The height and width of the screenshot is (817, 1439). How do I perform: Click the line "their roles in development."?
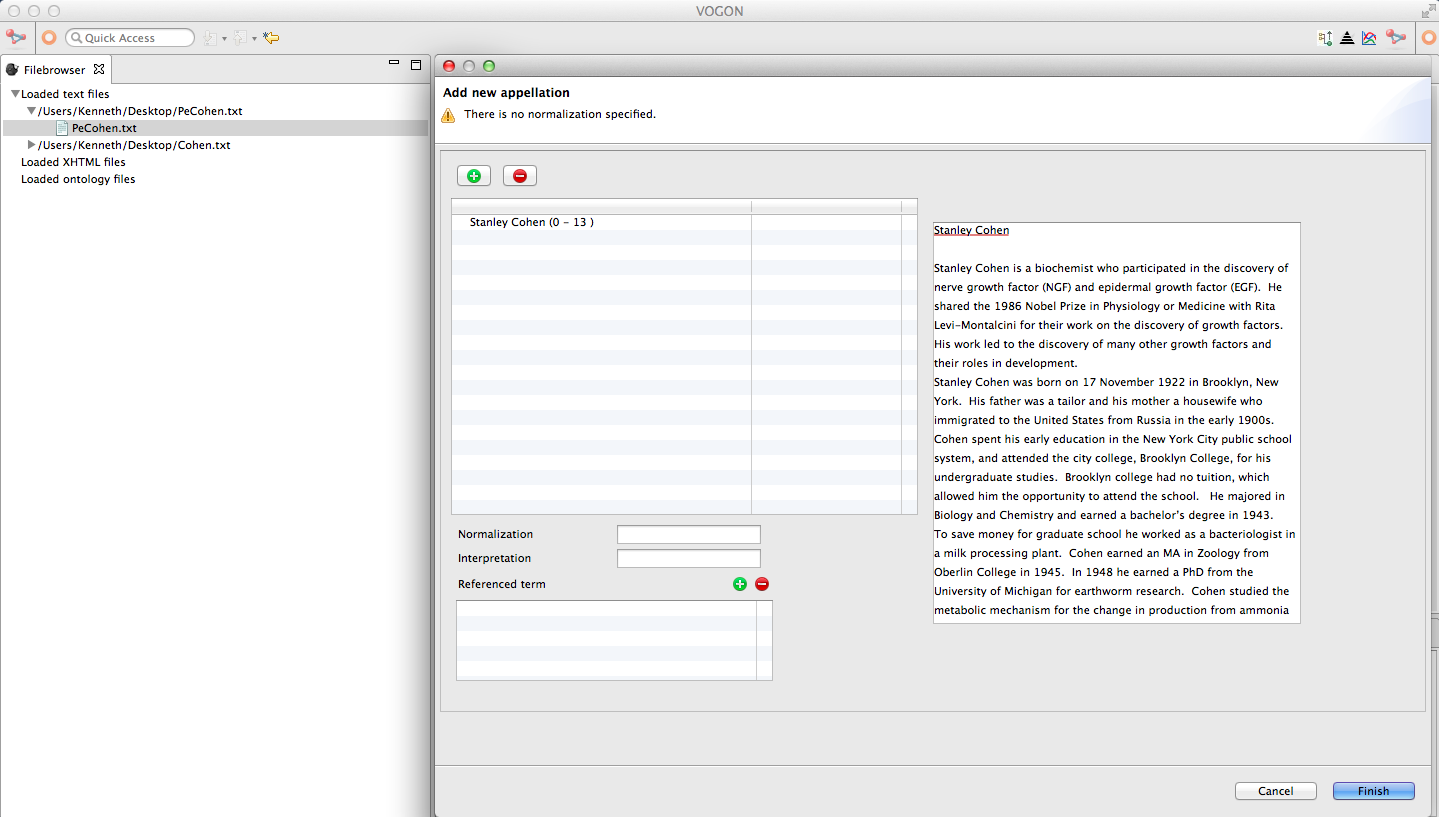(1005, 363)
